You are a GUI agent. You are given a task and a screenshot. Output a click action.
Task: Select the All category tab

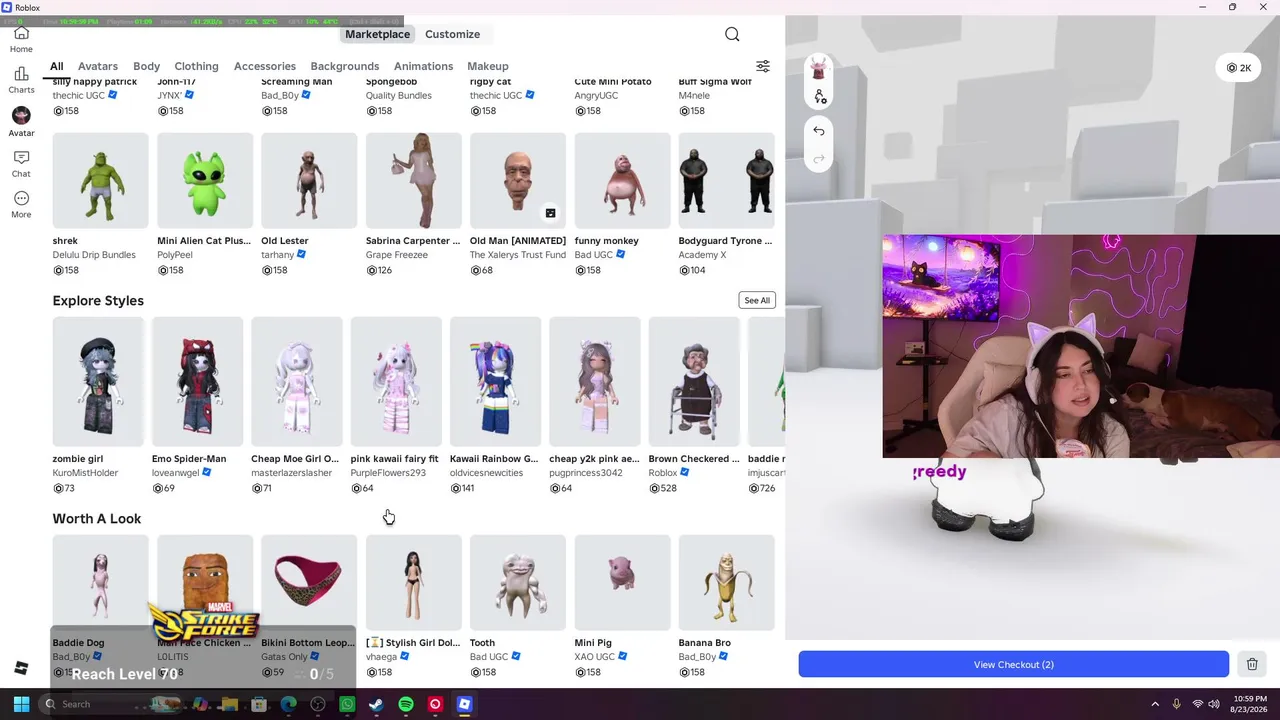point(57,66)
